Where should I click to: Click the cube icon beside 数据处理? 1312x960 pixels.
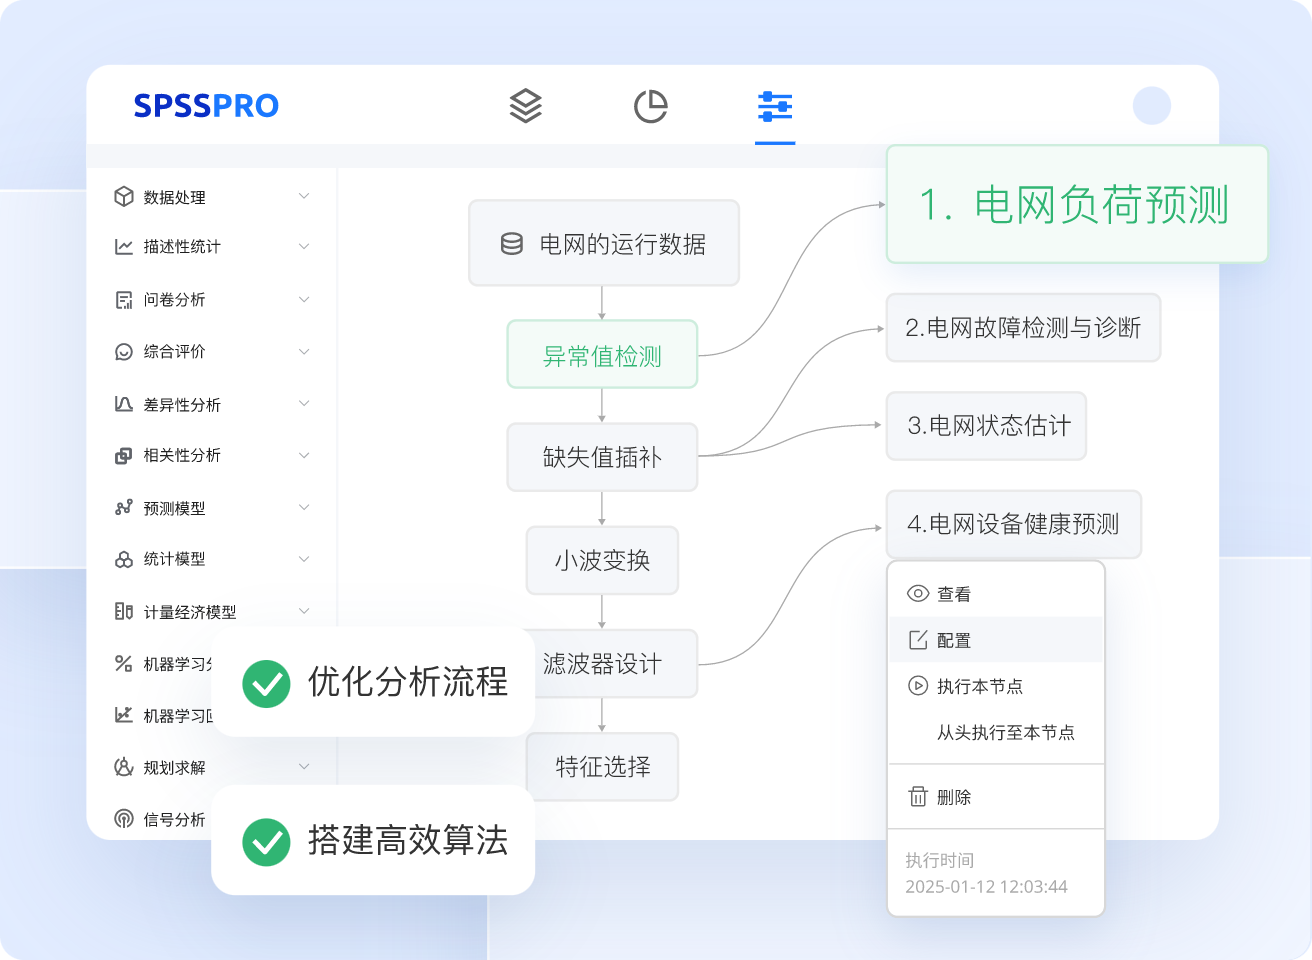point(124,197)
